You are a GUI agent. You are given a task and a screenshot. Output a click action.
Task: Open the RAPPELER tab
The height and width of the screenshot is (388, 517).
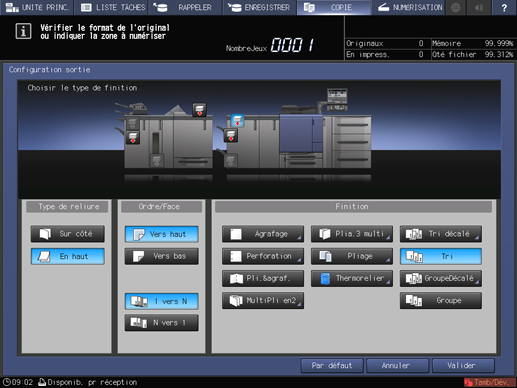coord(185,7)
